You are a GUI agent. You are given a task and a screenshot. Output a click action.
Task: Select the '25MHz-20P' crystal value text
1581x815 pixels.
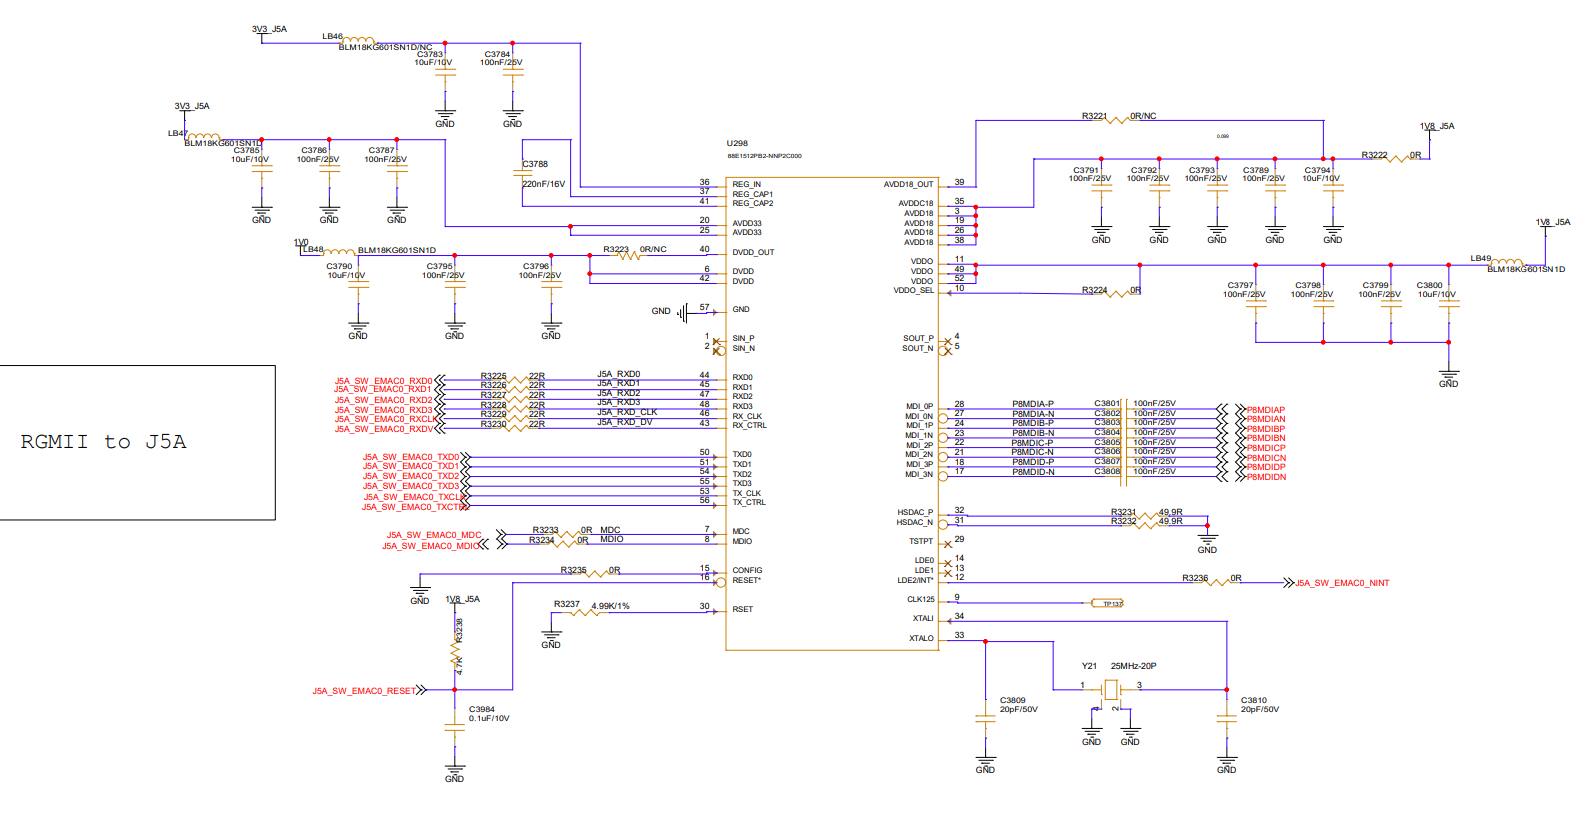click(x=1133, y=666)
